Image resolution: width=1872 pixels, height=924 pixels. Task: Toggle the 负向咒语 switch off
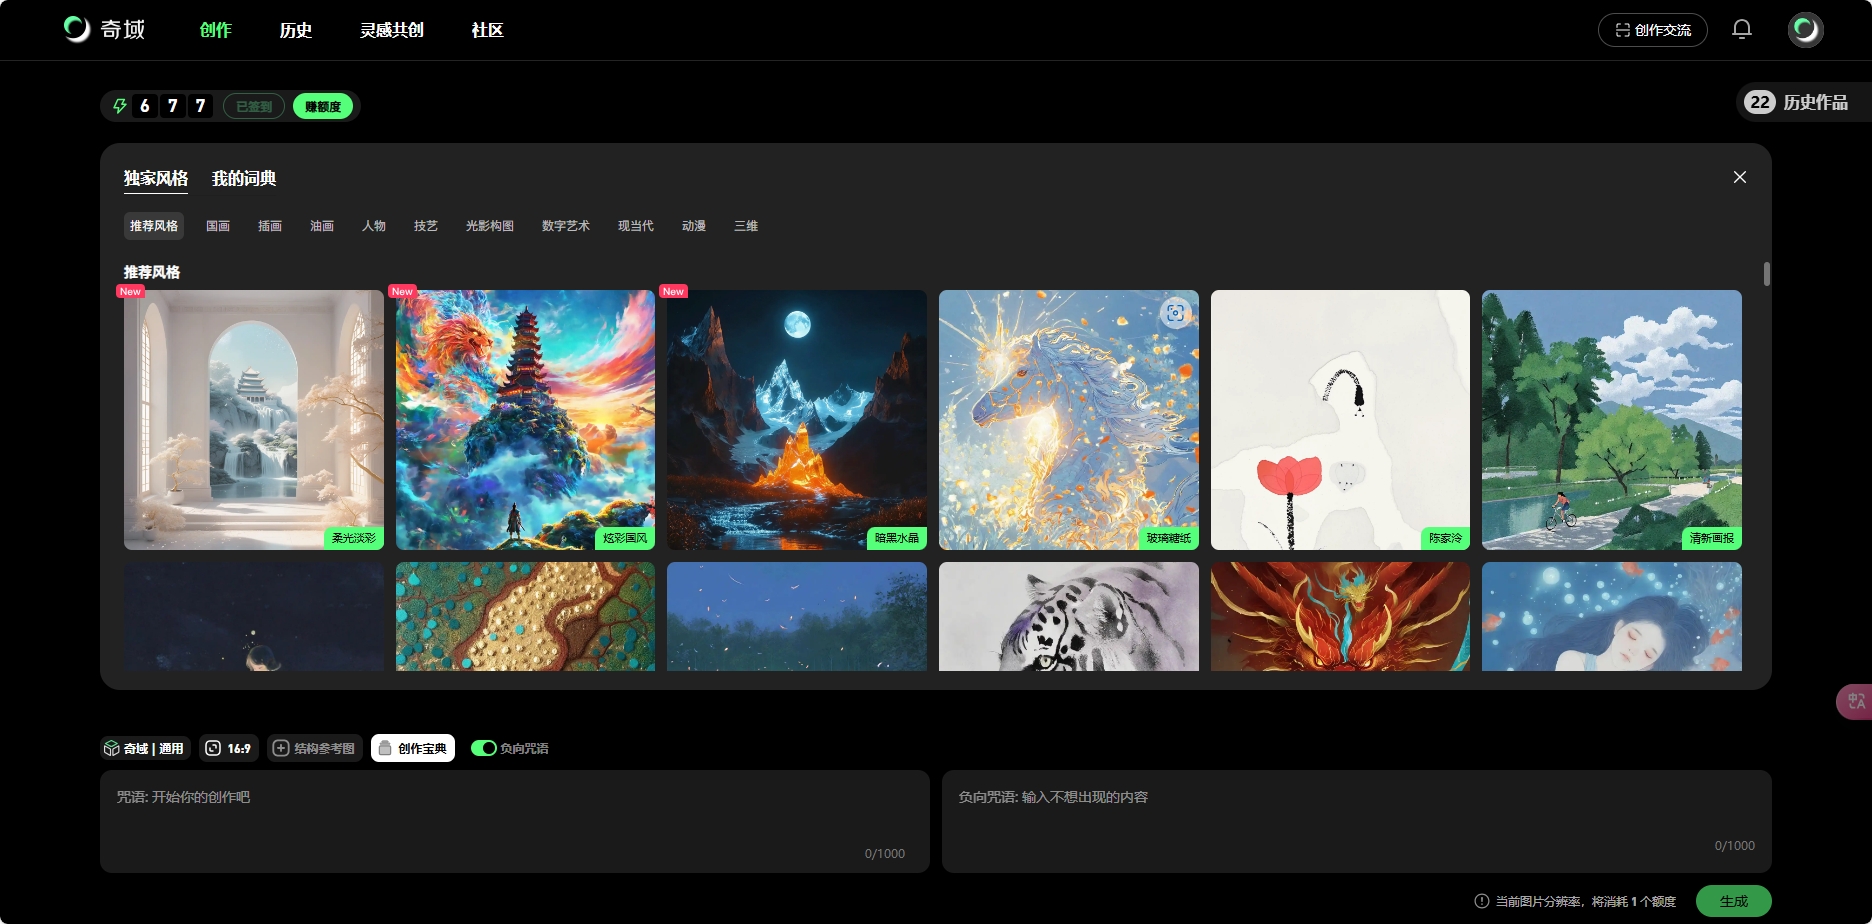[x=484, y=748]
